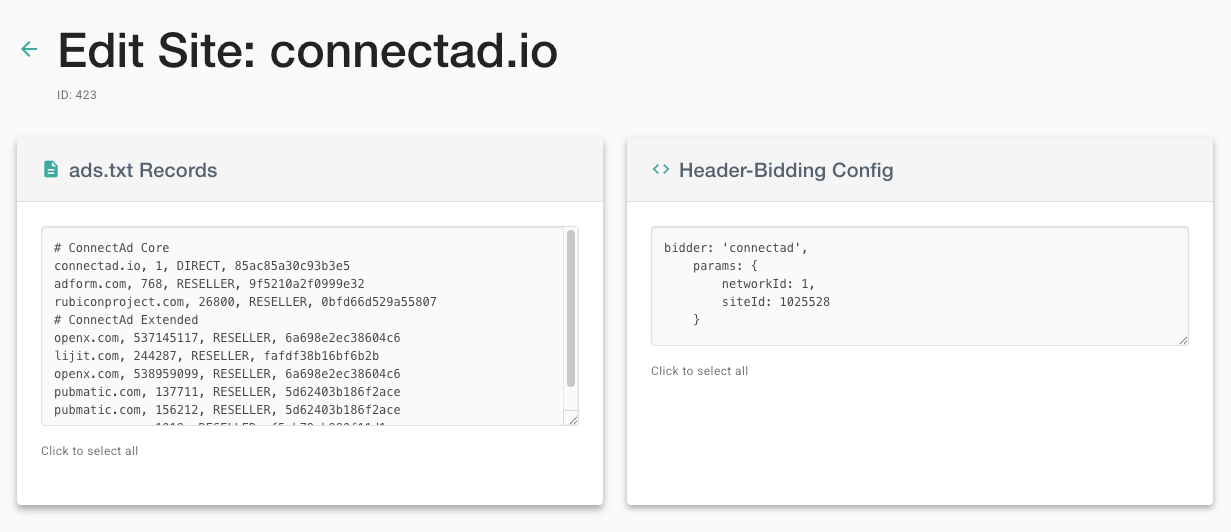Click the Header-Bidding Config code brackets icon
1231x532 pixels.
point(661,170)
